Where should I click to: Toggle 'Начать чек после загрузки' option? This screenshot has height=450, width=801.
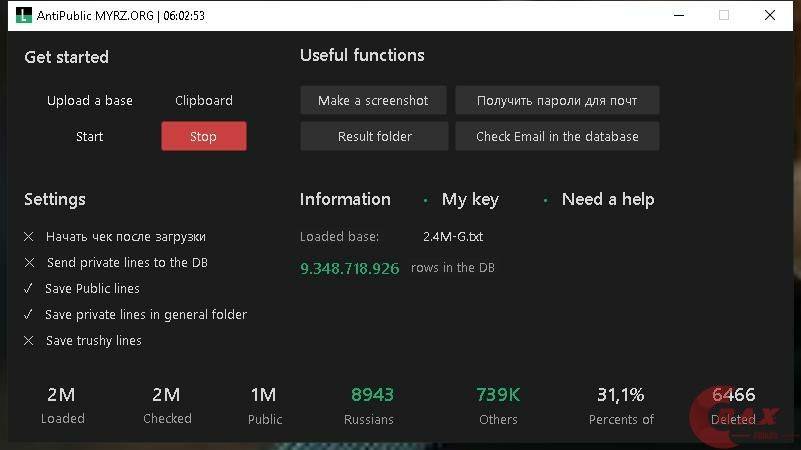click(30, 237)
